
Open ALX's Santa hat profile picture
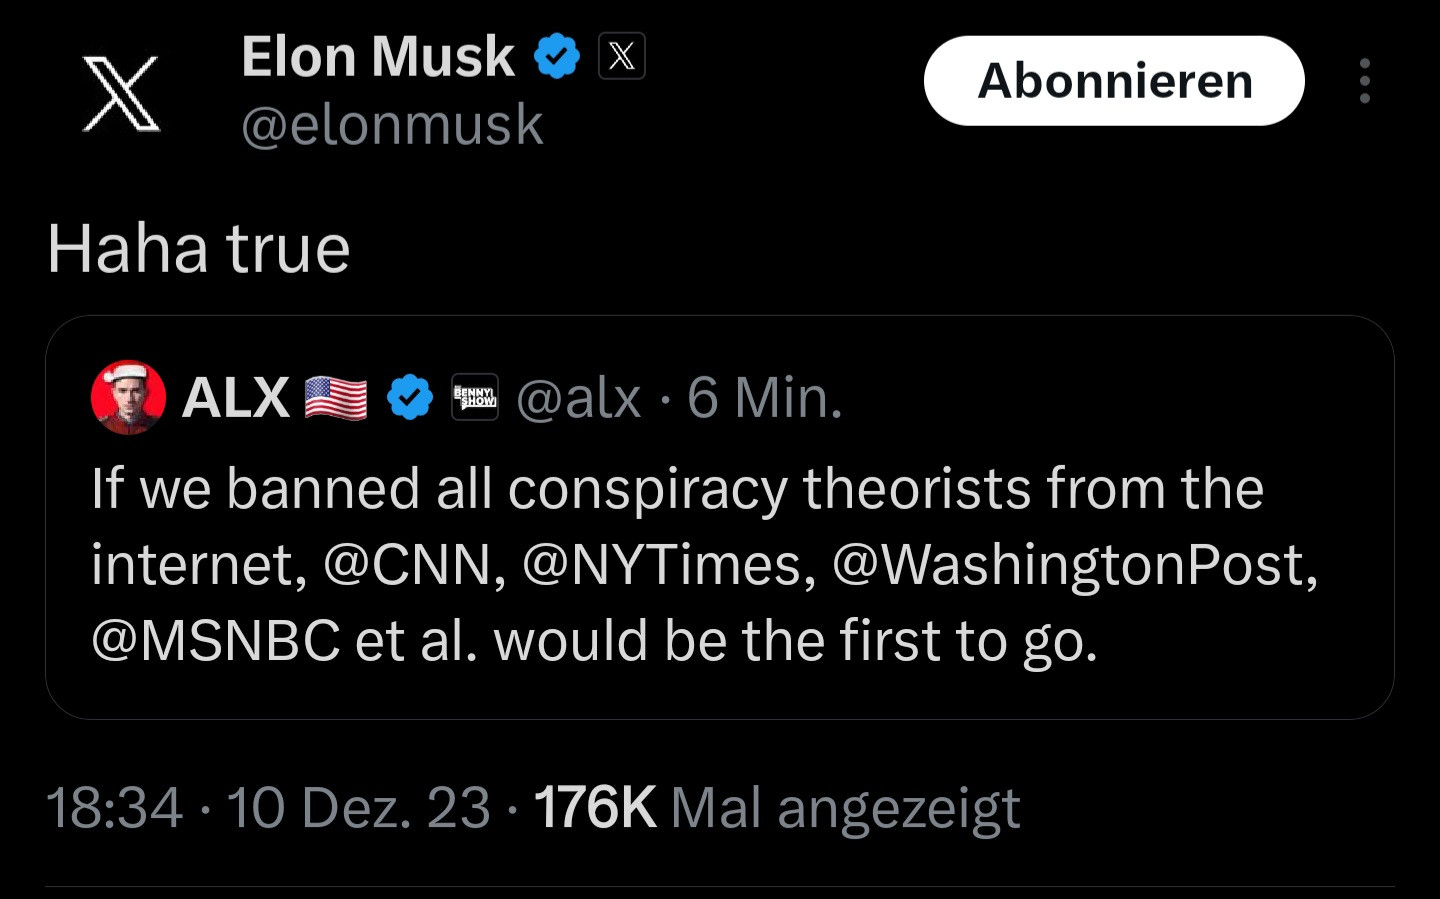click(x=128, y=397)
